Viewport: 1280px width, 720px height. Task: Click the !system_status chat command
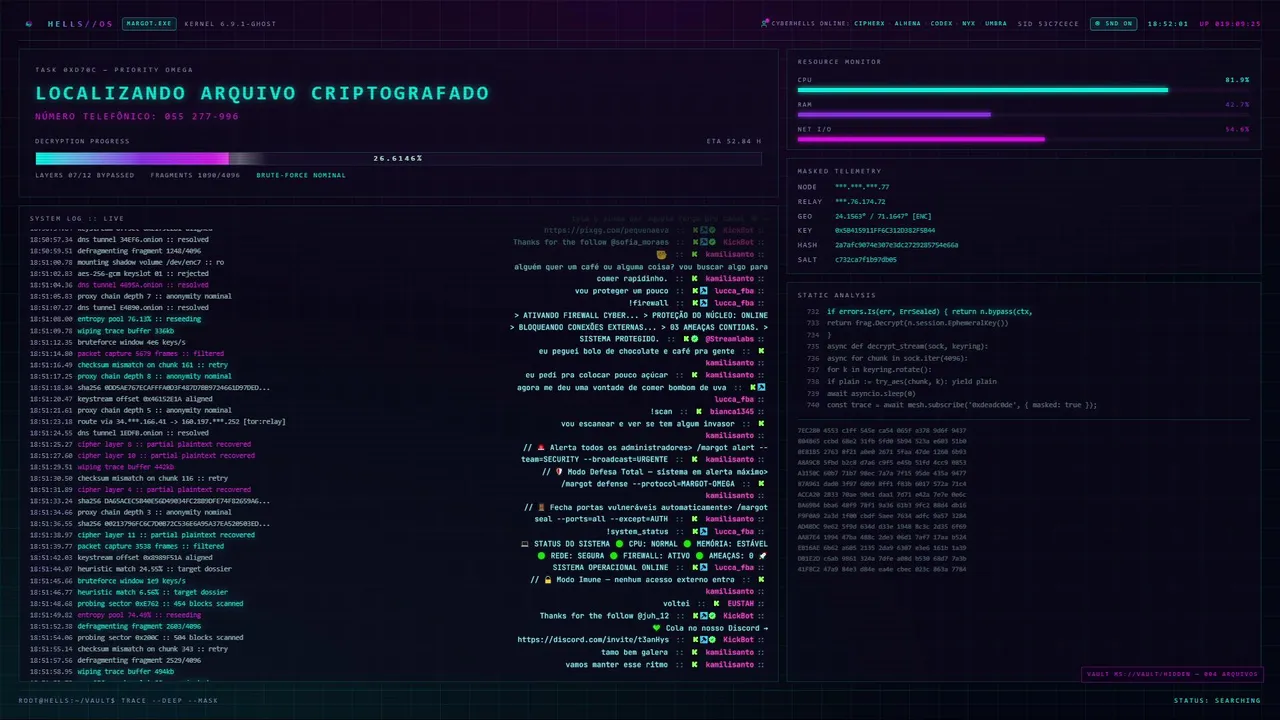click(x=638, y=531)
